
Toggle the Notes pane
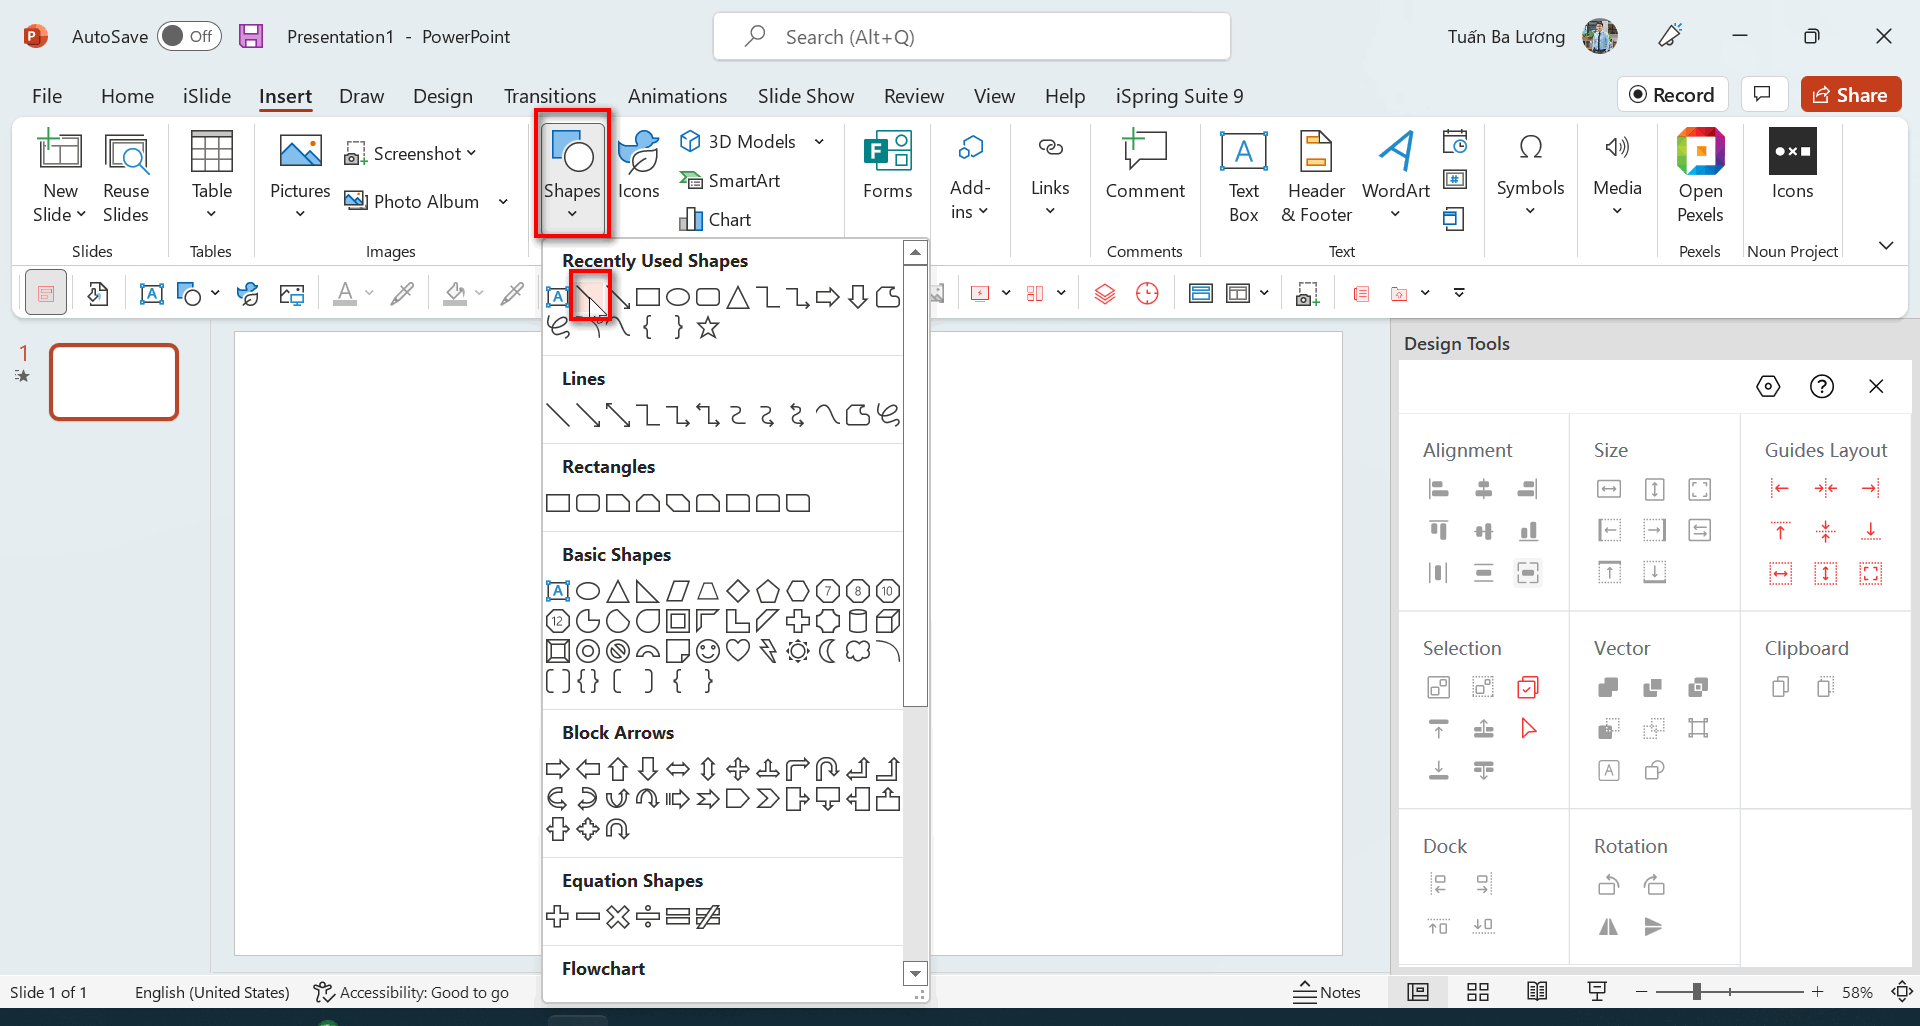coord(1327,992)
